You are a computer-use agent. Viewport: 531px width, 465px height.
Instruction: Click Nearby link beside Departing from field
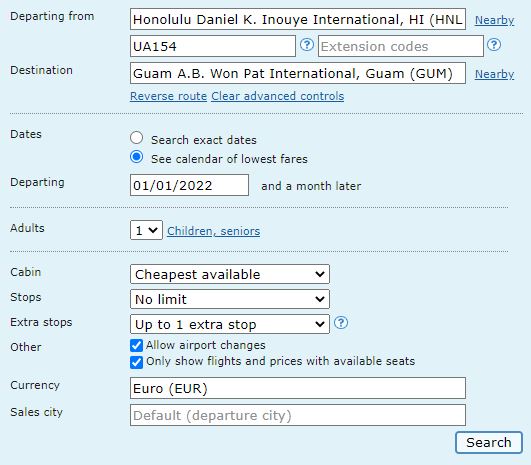494,20
